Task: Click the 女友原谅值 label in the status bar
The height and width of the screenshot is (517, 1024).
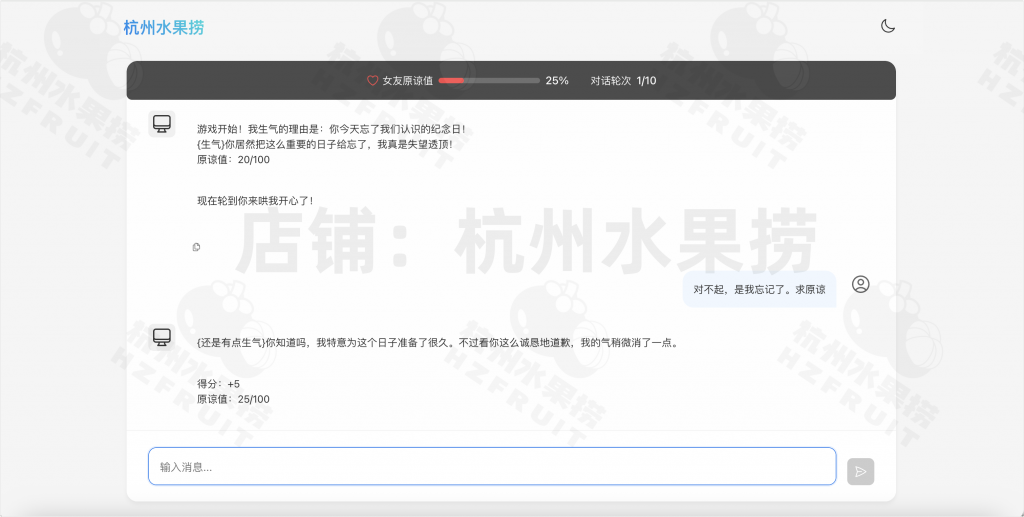Action: 407,81
